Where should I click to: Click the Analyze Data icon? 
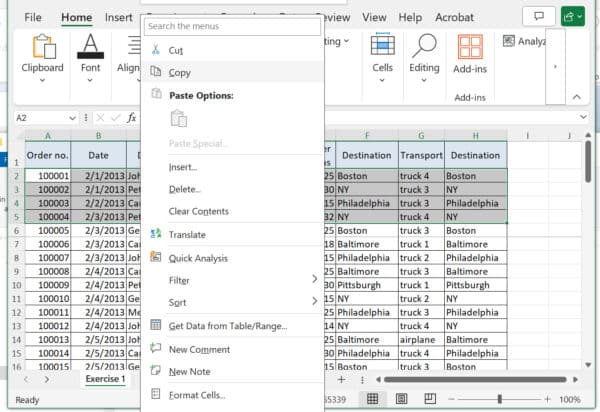[509, 41]
